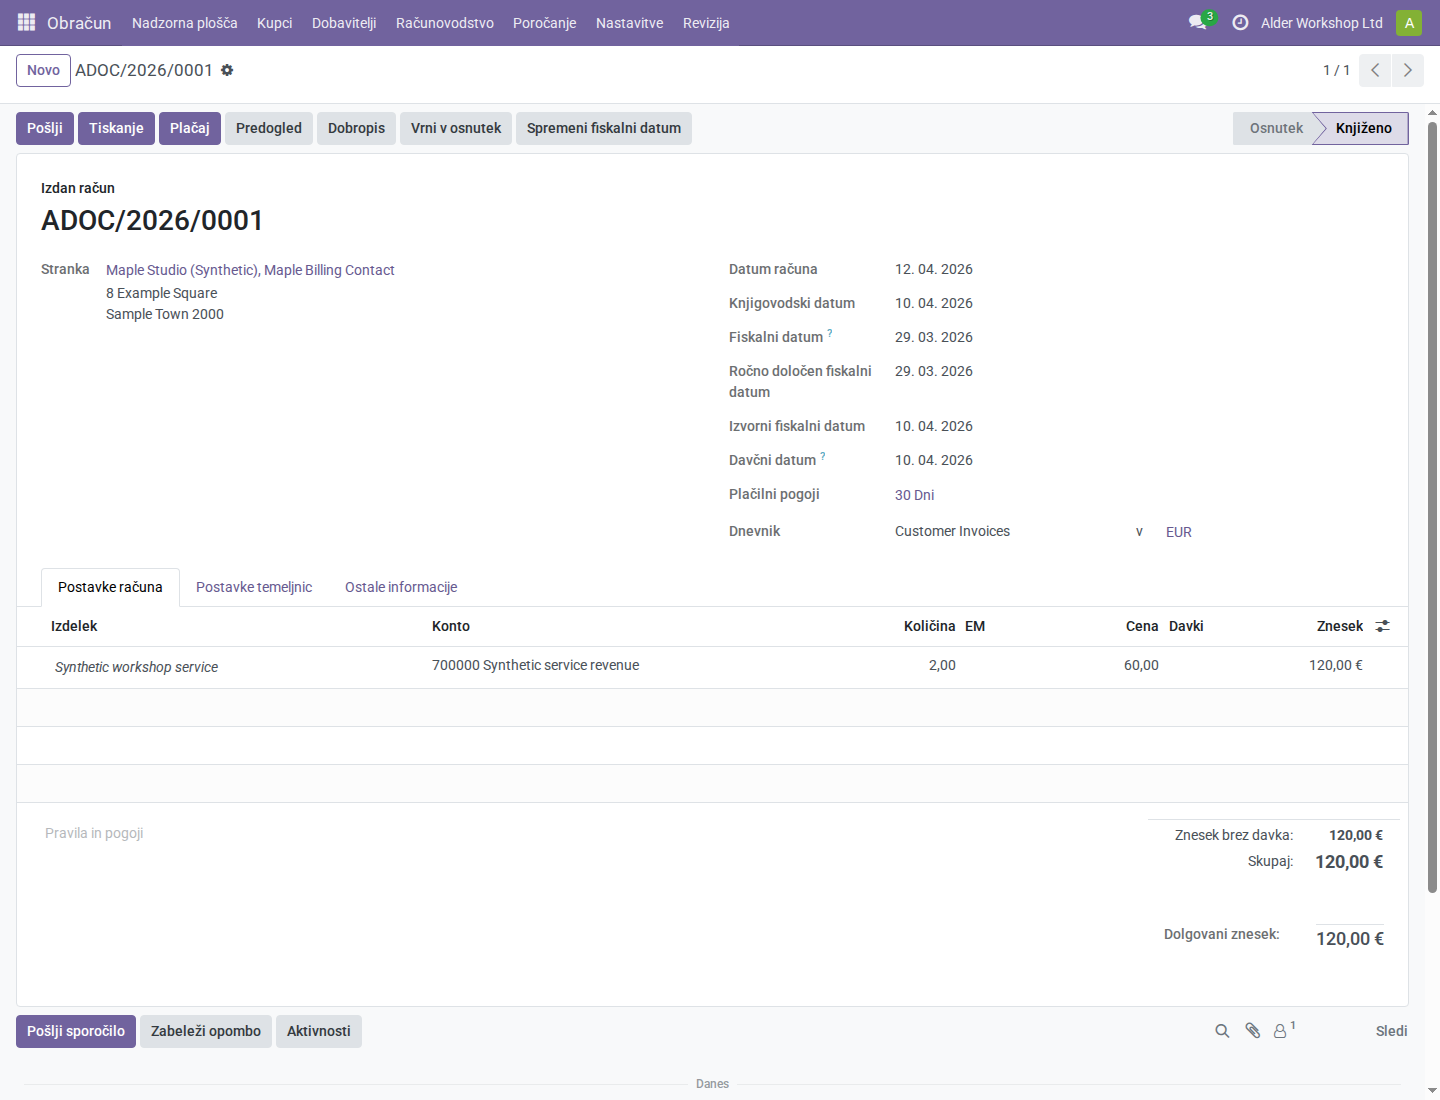The width and height of the screenshot is (1440, 1100).
Task: Open the Maple Studio partner link
Action: coord(250,270)
